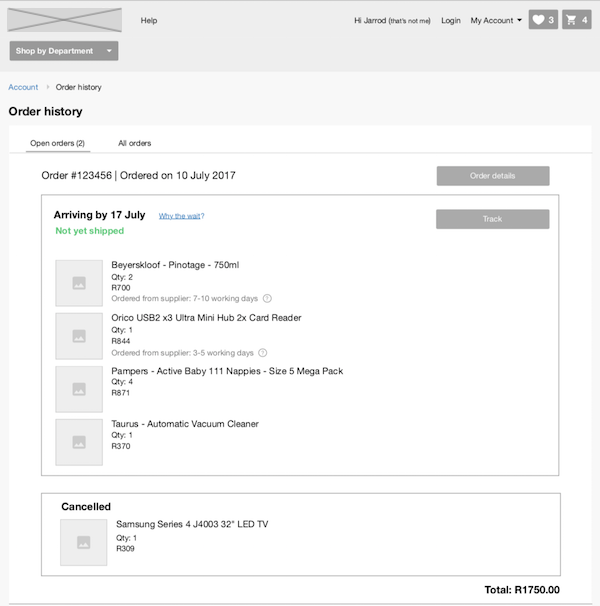600x606 pixels.
Task: Open the 'Why the wait?' link
Action: (x=181, y=216)
